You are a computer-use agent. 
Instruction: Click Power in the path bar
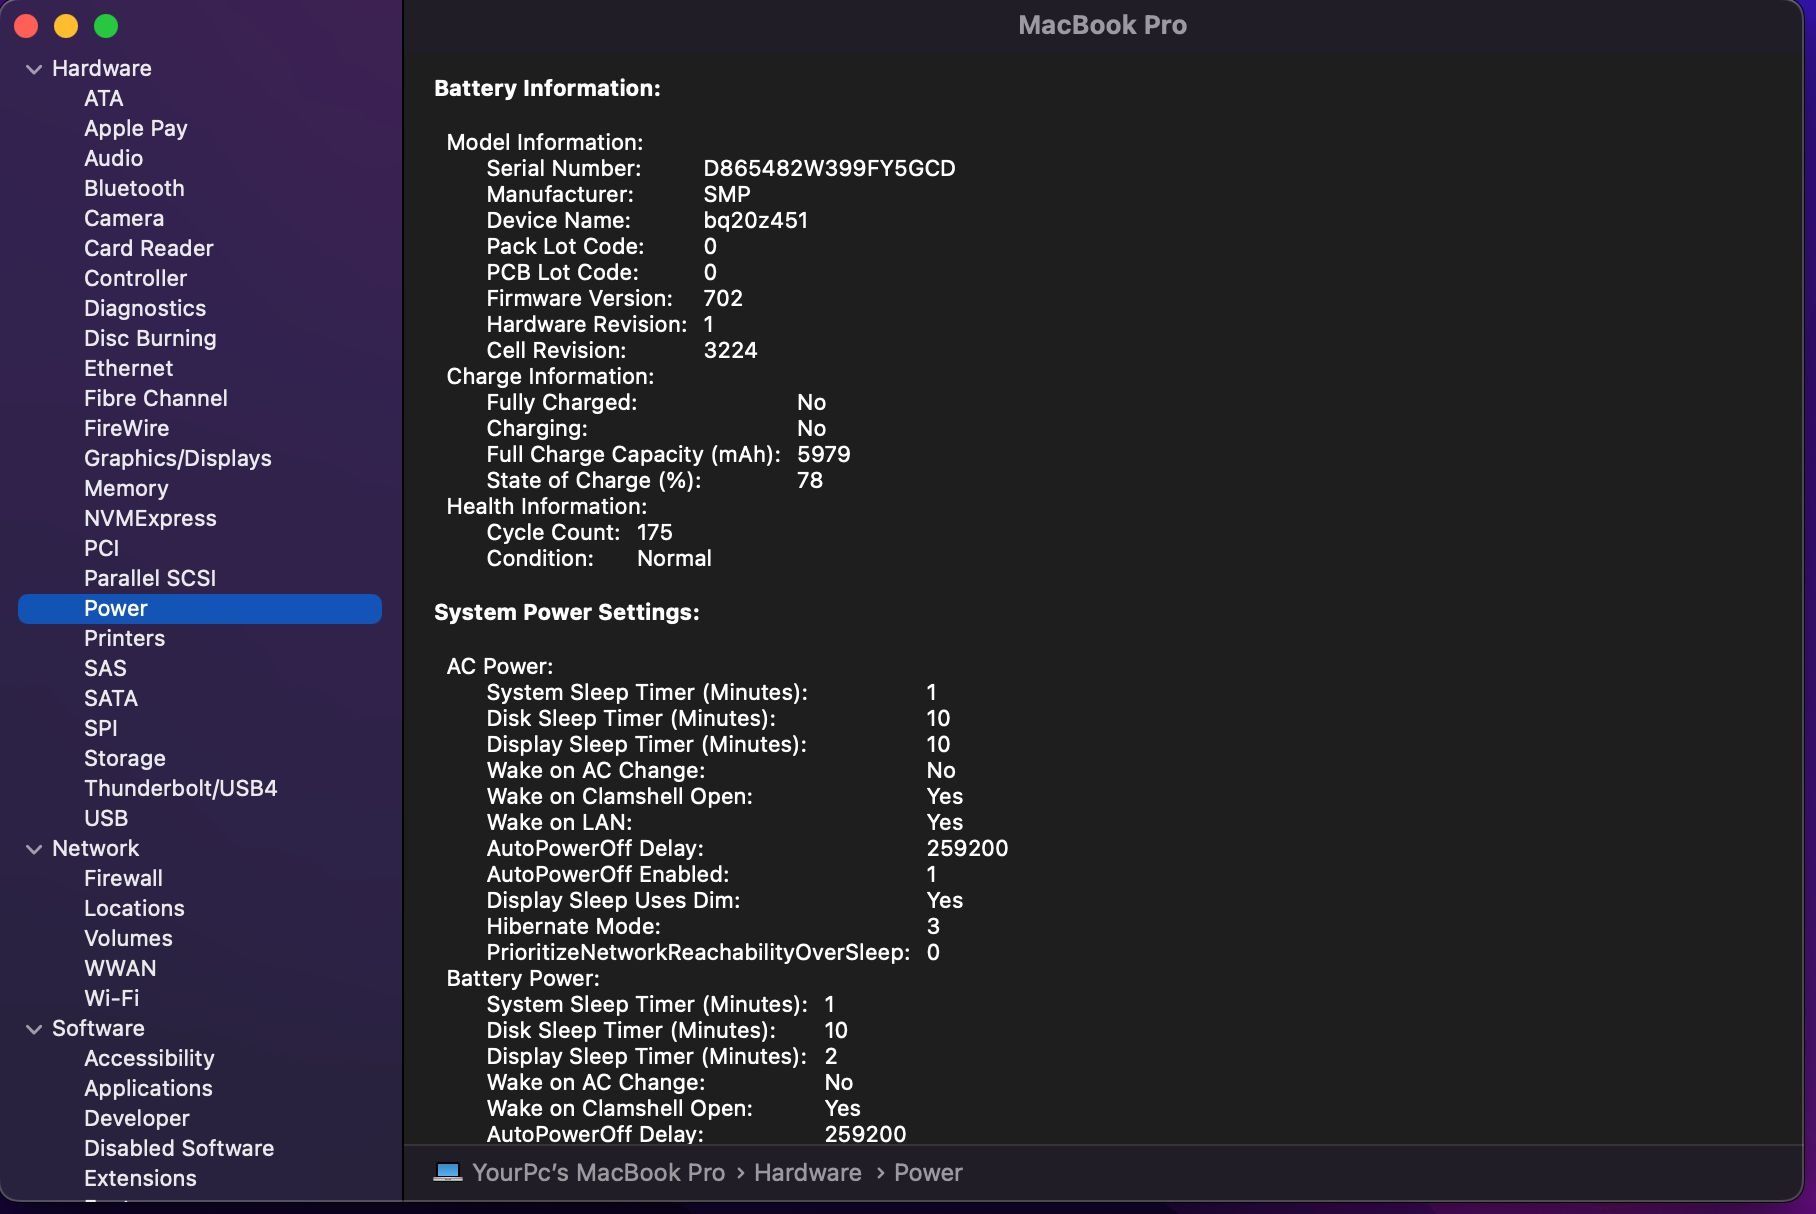coord(928,1172)
